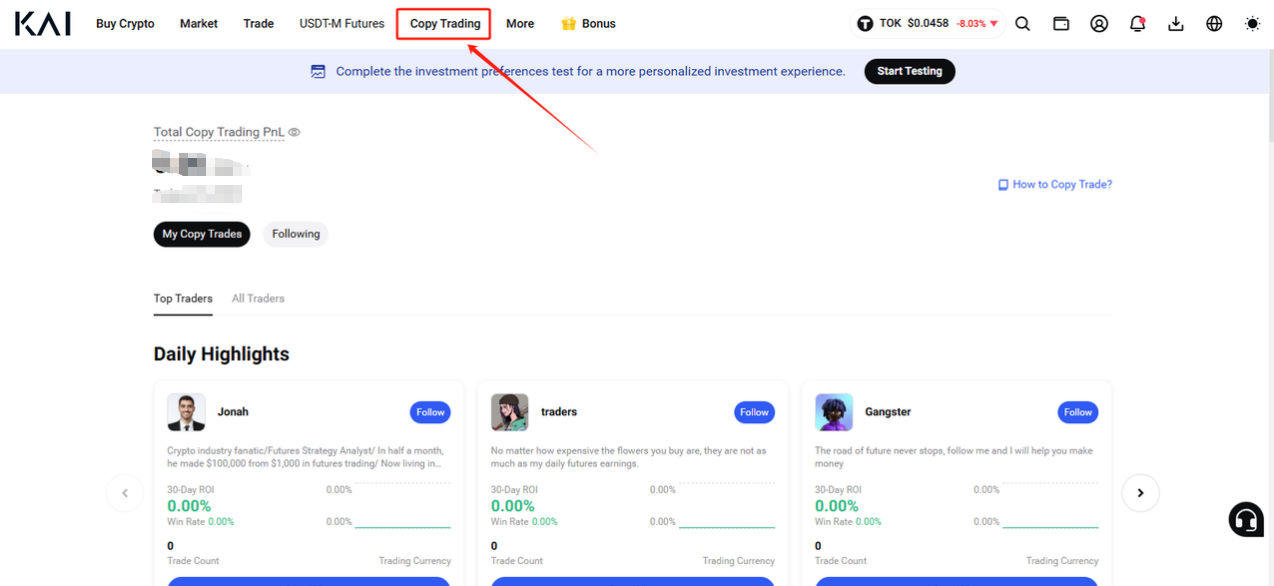Viewport: 1274px width, 586px height.
Task: Open the search magnifier icon
Action: [1022, 23]
